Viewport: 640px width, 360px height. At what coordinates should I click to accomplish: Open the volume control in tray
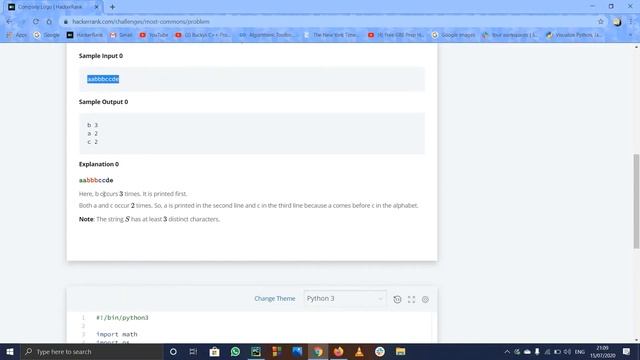(568, 351)
